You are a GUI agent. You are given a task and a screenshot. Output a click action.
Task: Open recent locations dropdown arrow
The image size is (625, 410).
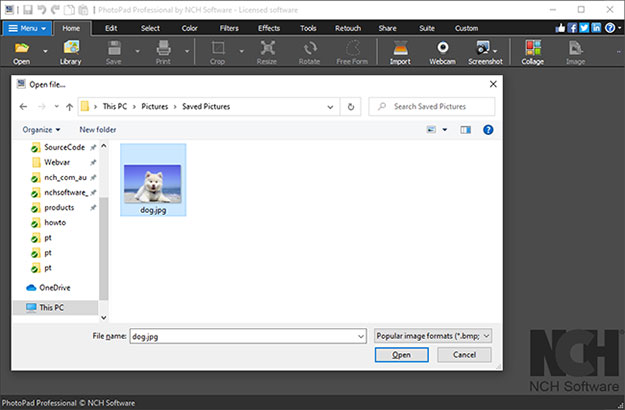56,106
